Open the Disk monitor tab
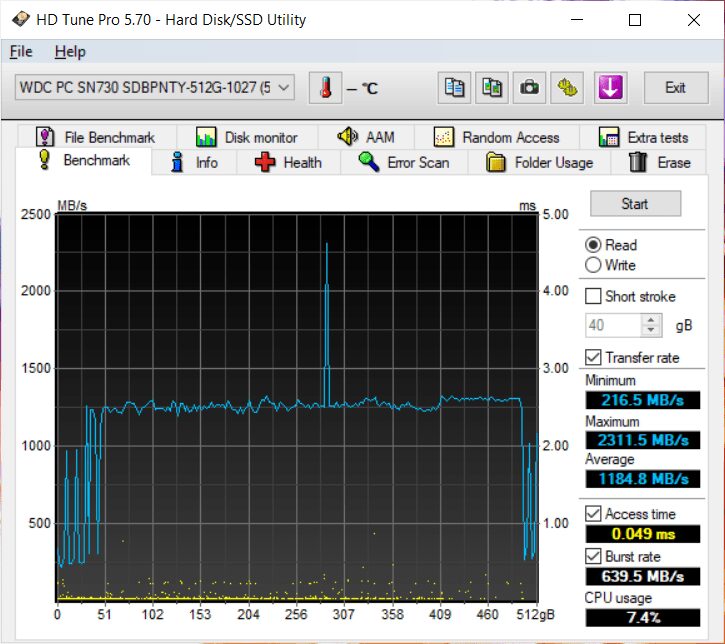This screenshot has width=725, height=644. [247, 137]
